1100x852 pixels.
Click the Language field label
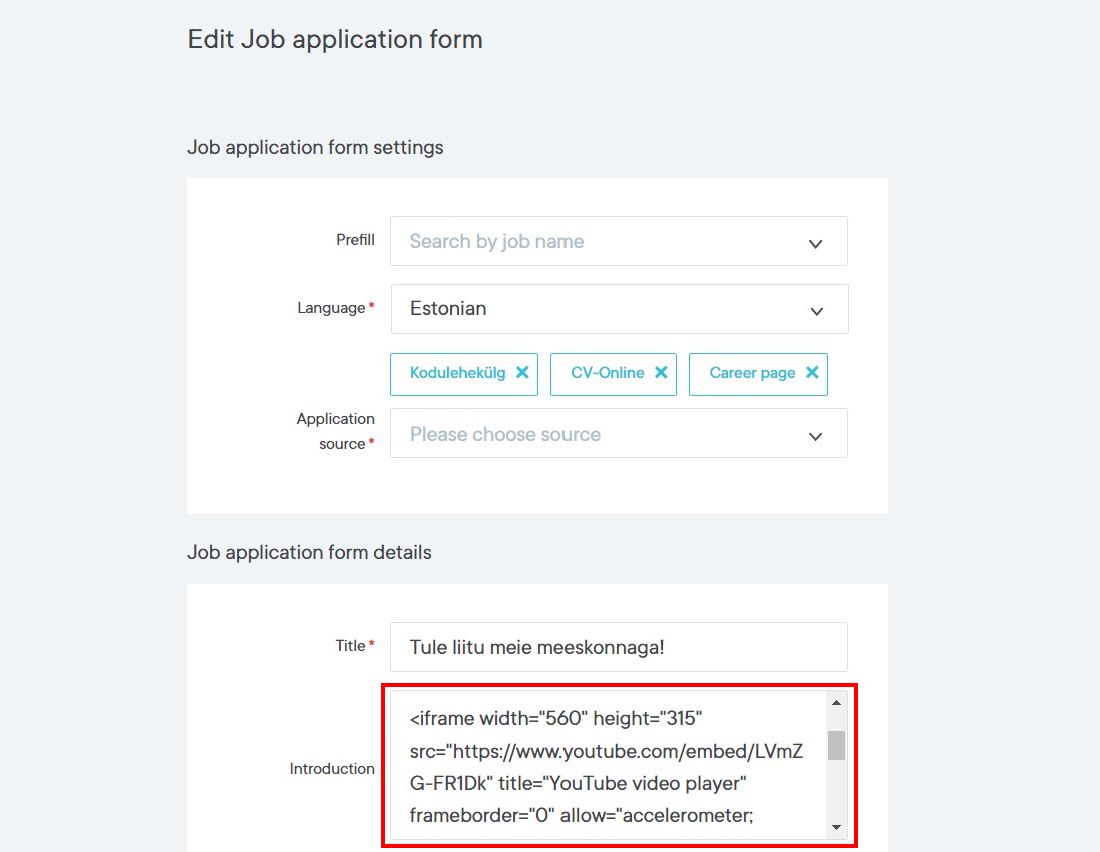(331, 308)
